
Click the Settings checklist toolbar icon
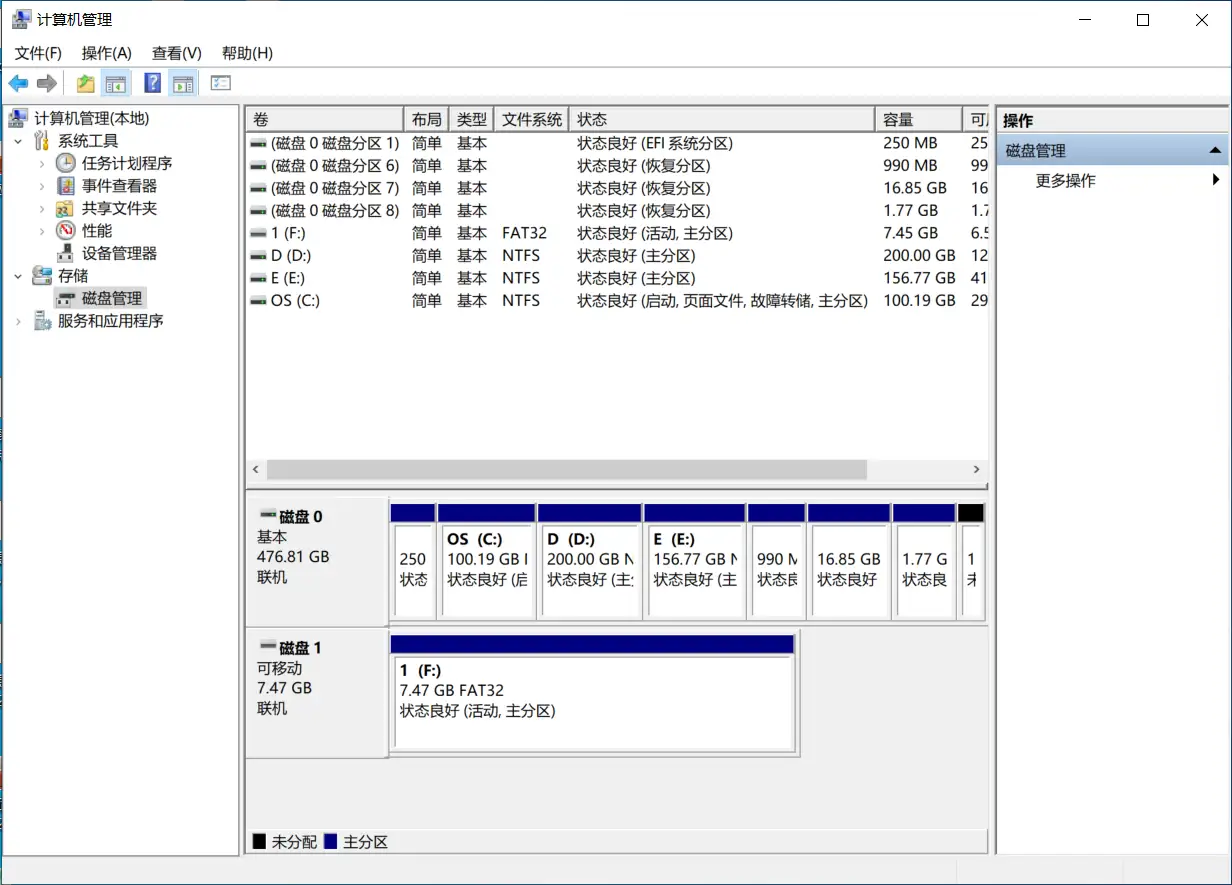(221, 83)
